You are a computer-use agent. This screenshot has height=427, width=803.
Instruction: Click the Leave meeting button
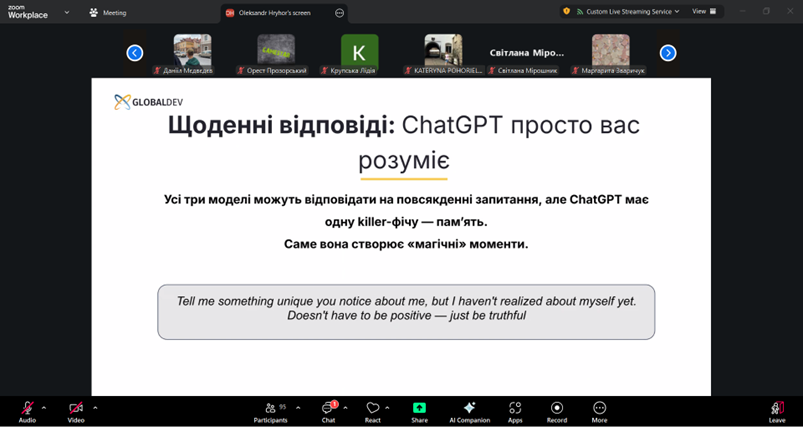coord(776,409)
